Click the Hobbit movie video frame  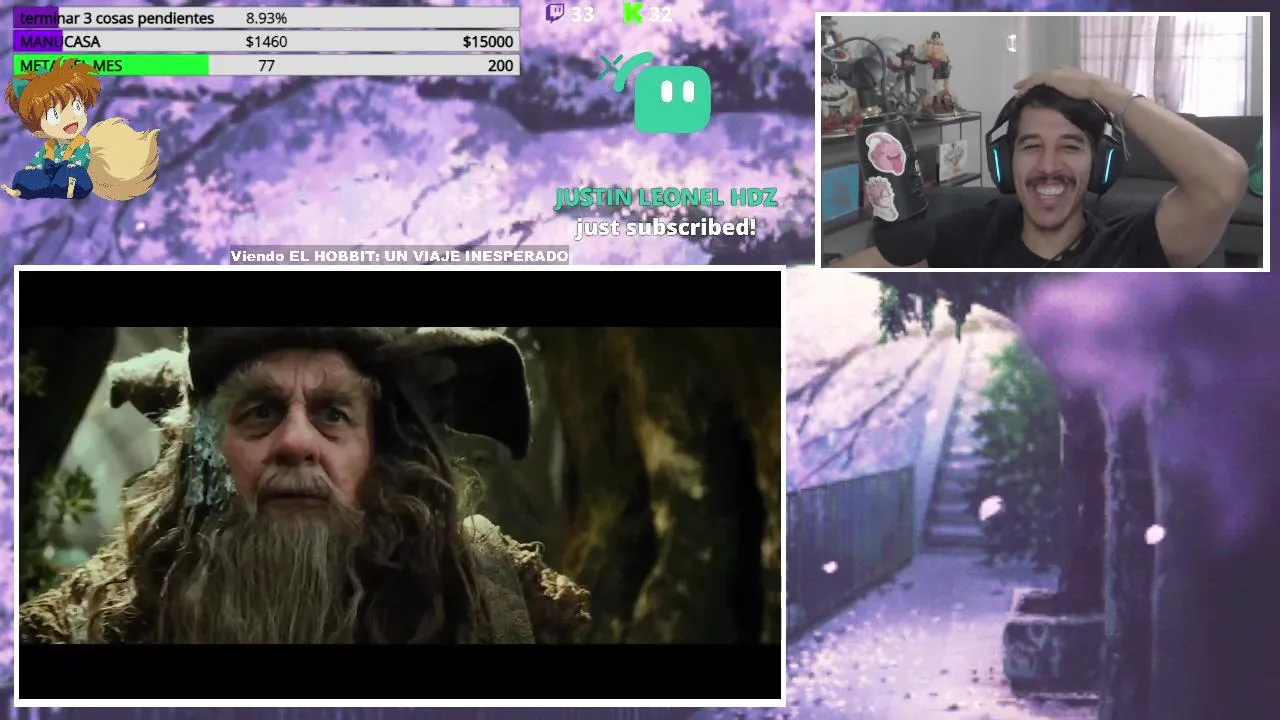click(x=400, y=485)
